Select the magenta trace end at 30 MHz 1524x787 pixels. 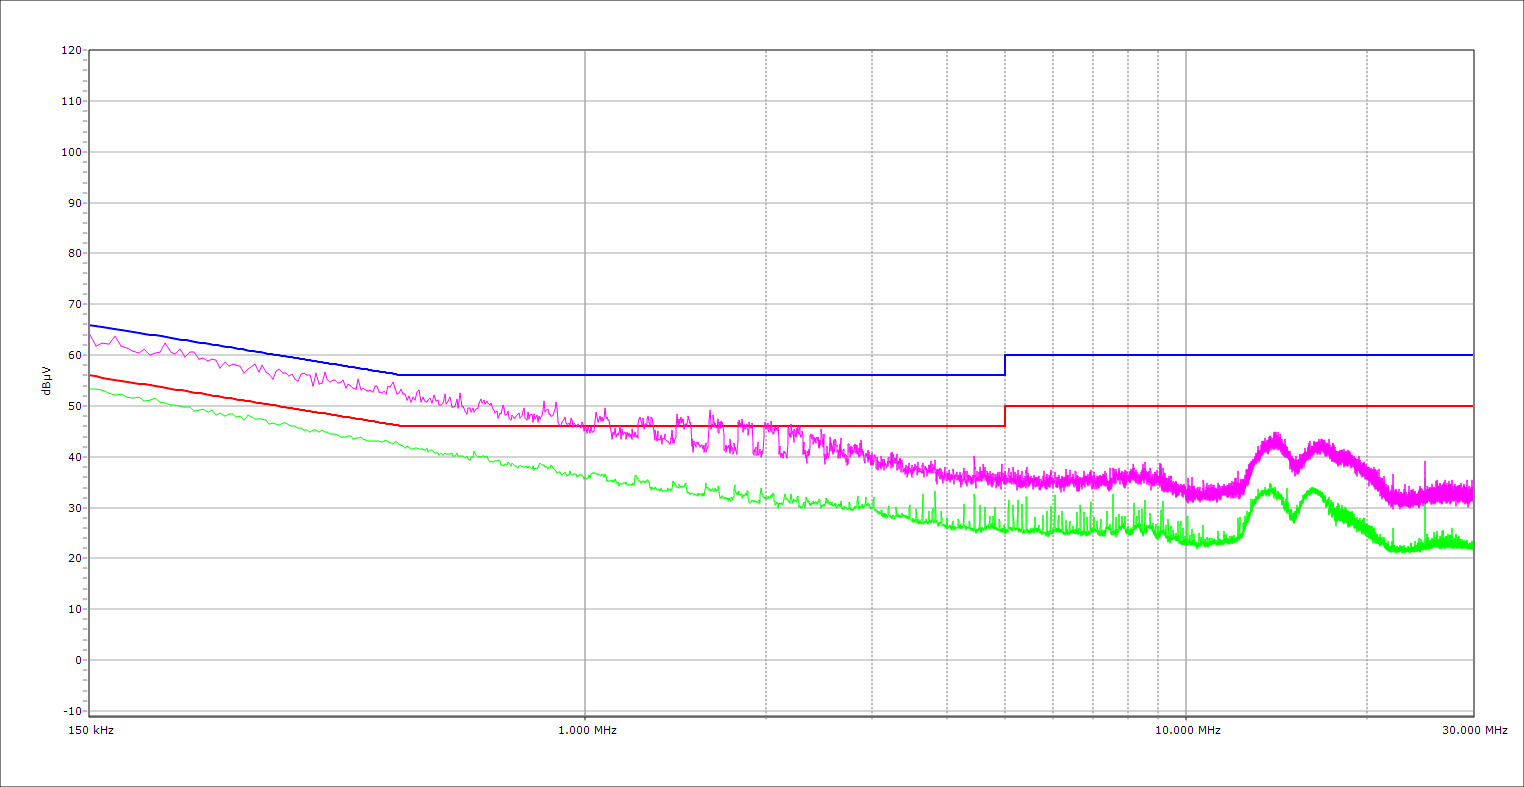pos(1471,492)
